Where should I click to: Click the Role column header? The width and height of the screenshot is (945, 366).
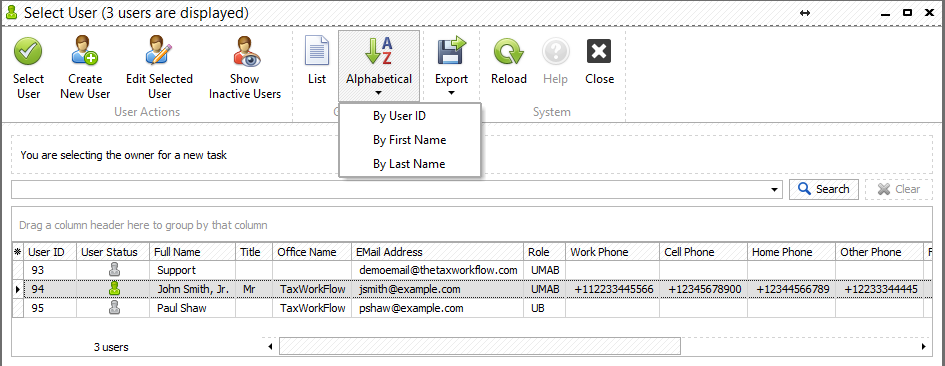point(544,252)
